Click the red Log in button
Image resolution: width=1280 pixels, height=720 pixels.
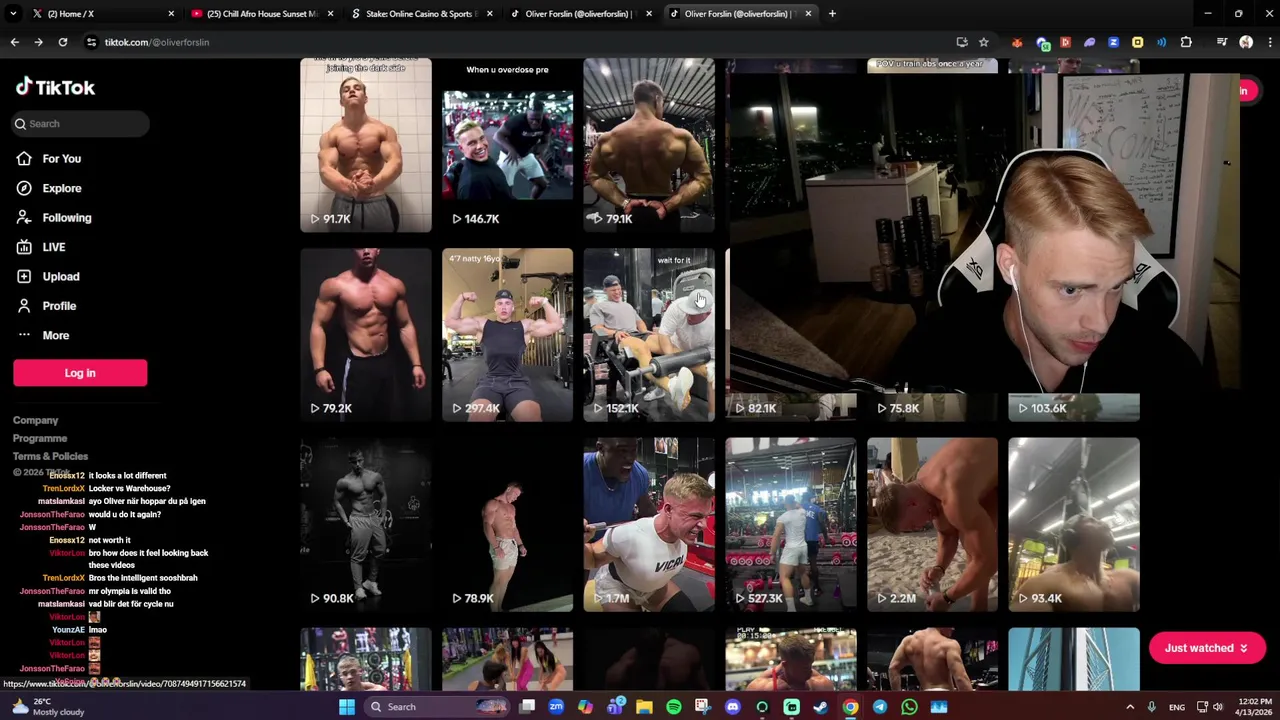(80, 373)
